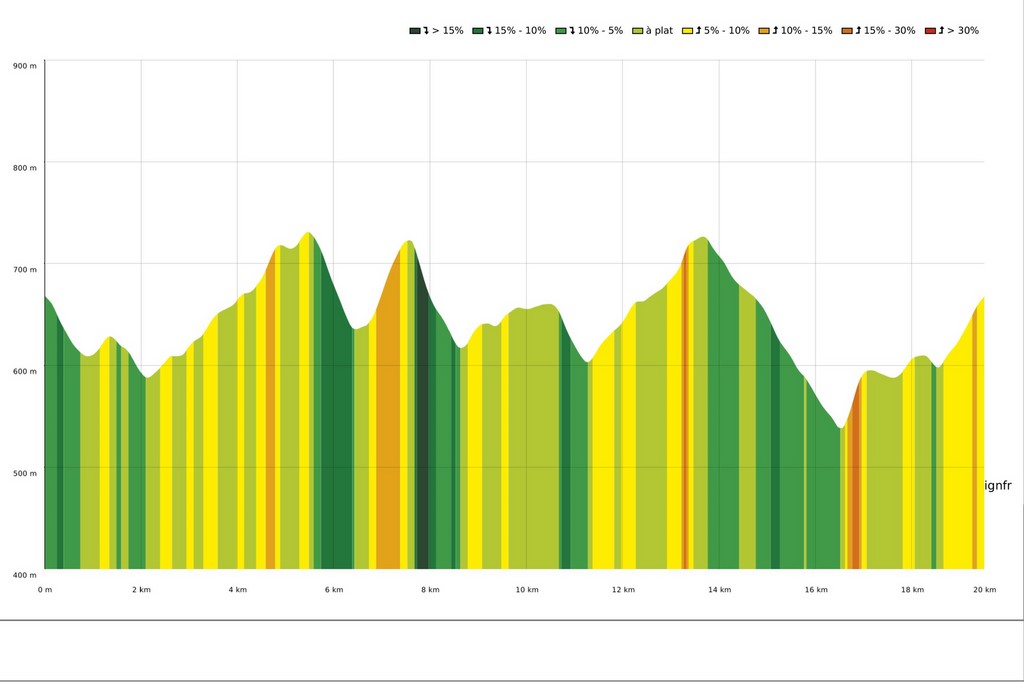Click the '400 m' elevation axis label

click(x=25, y=575)
